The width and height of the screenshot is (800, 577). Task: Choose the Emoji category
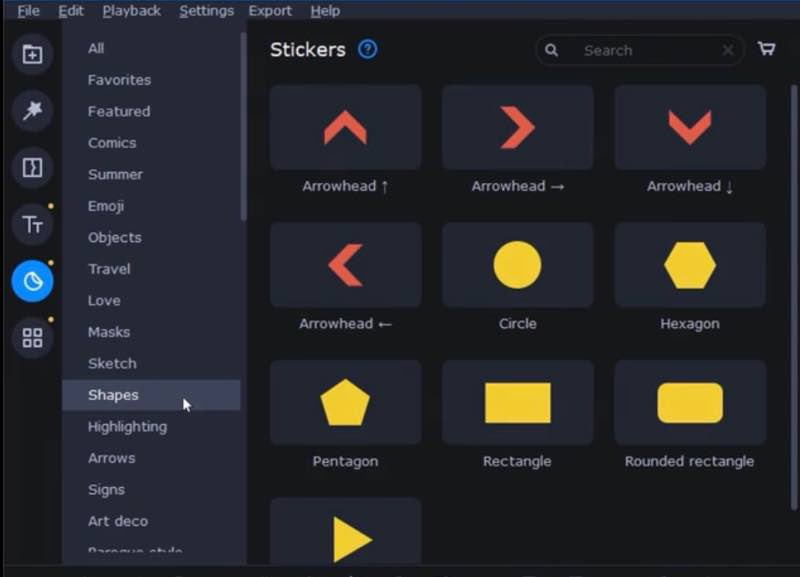click(x=106, y=206)
